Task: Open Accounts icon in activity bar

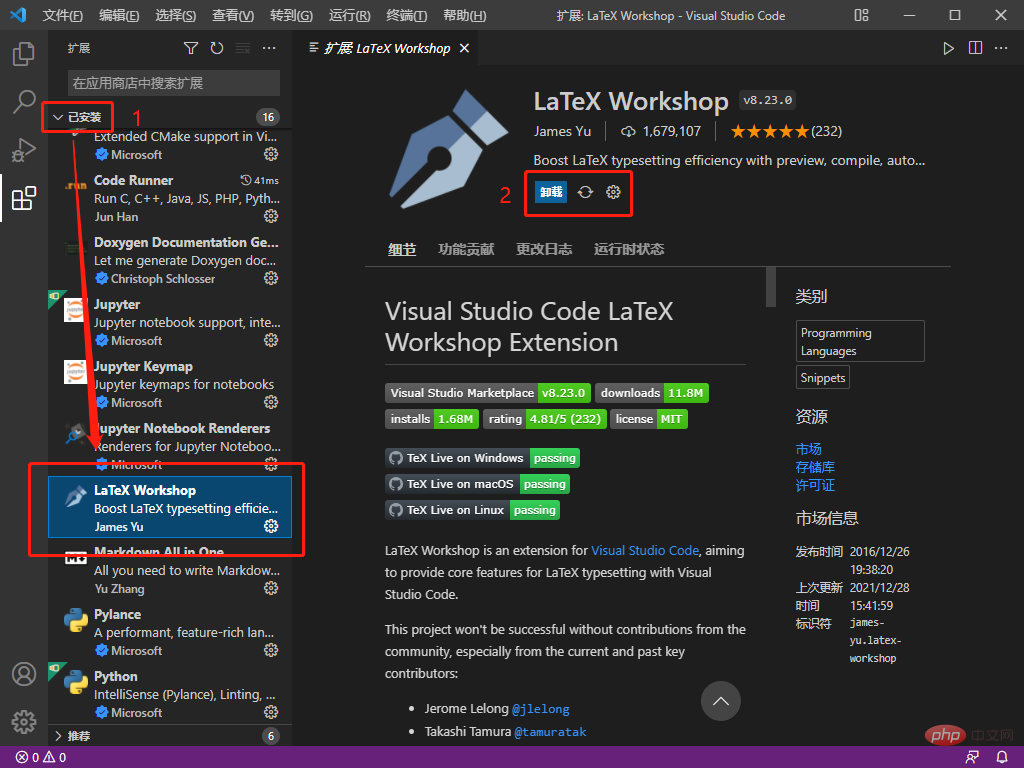Action: click(24, 674)
